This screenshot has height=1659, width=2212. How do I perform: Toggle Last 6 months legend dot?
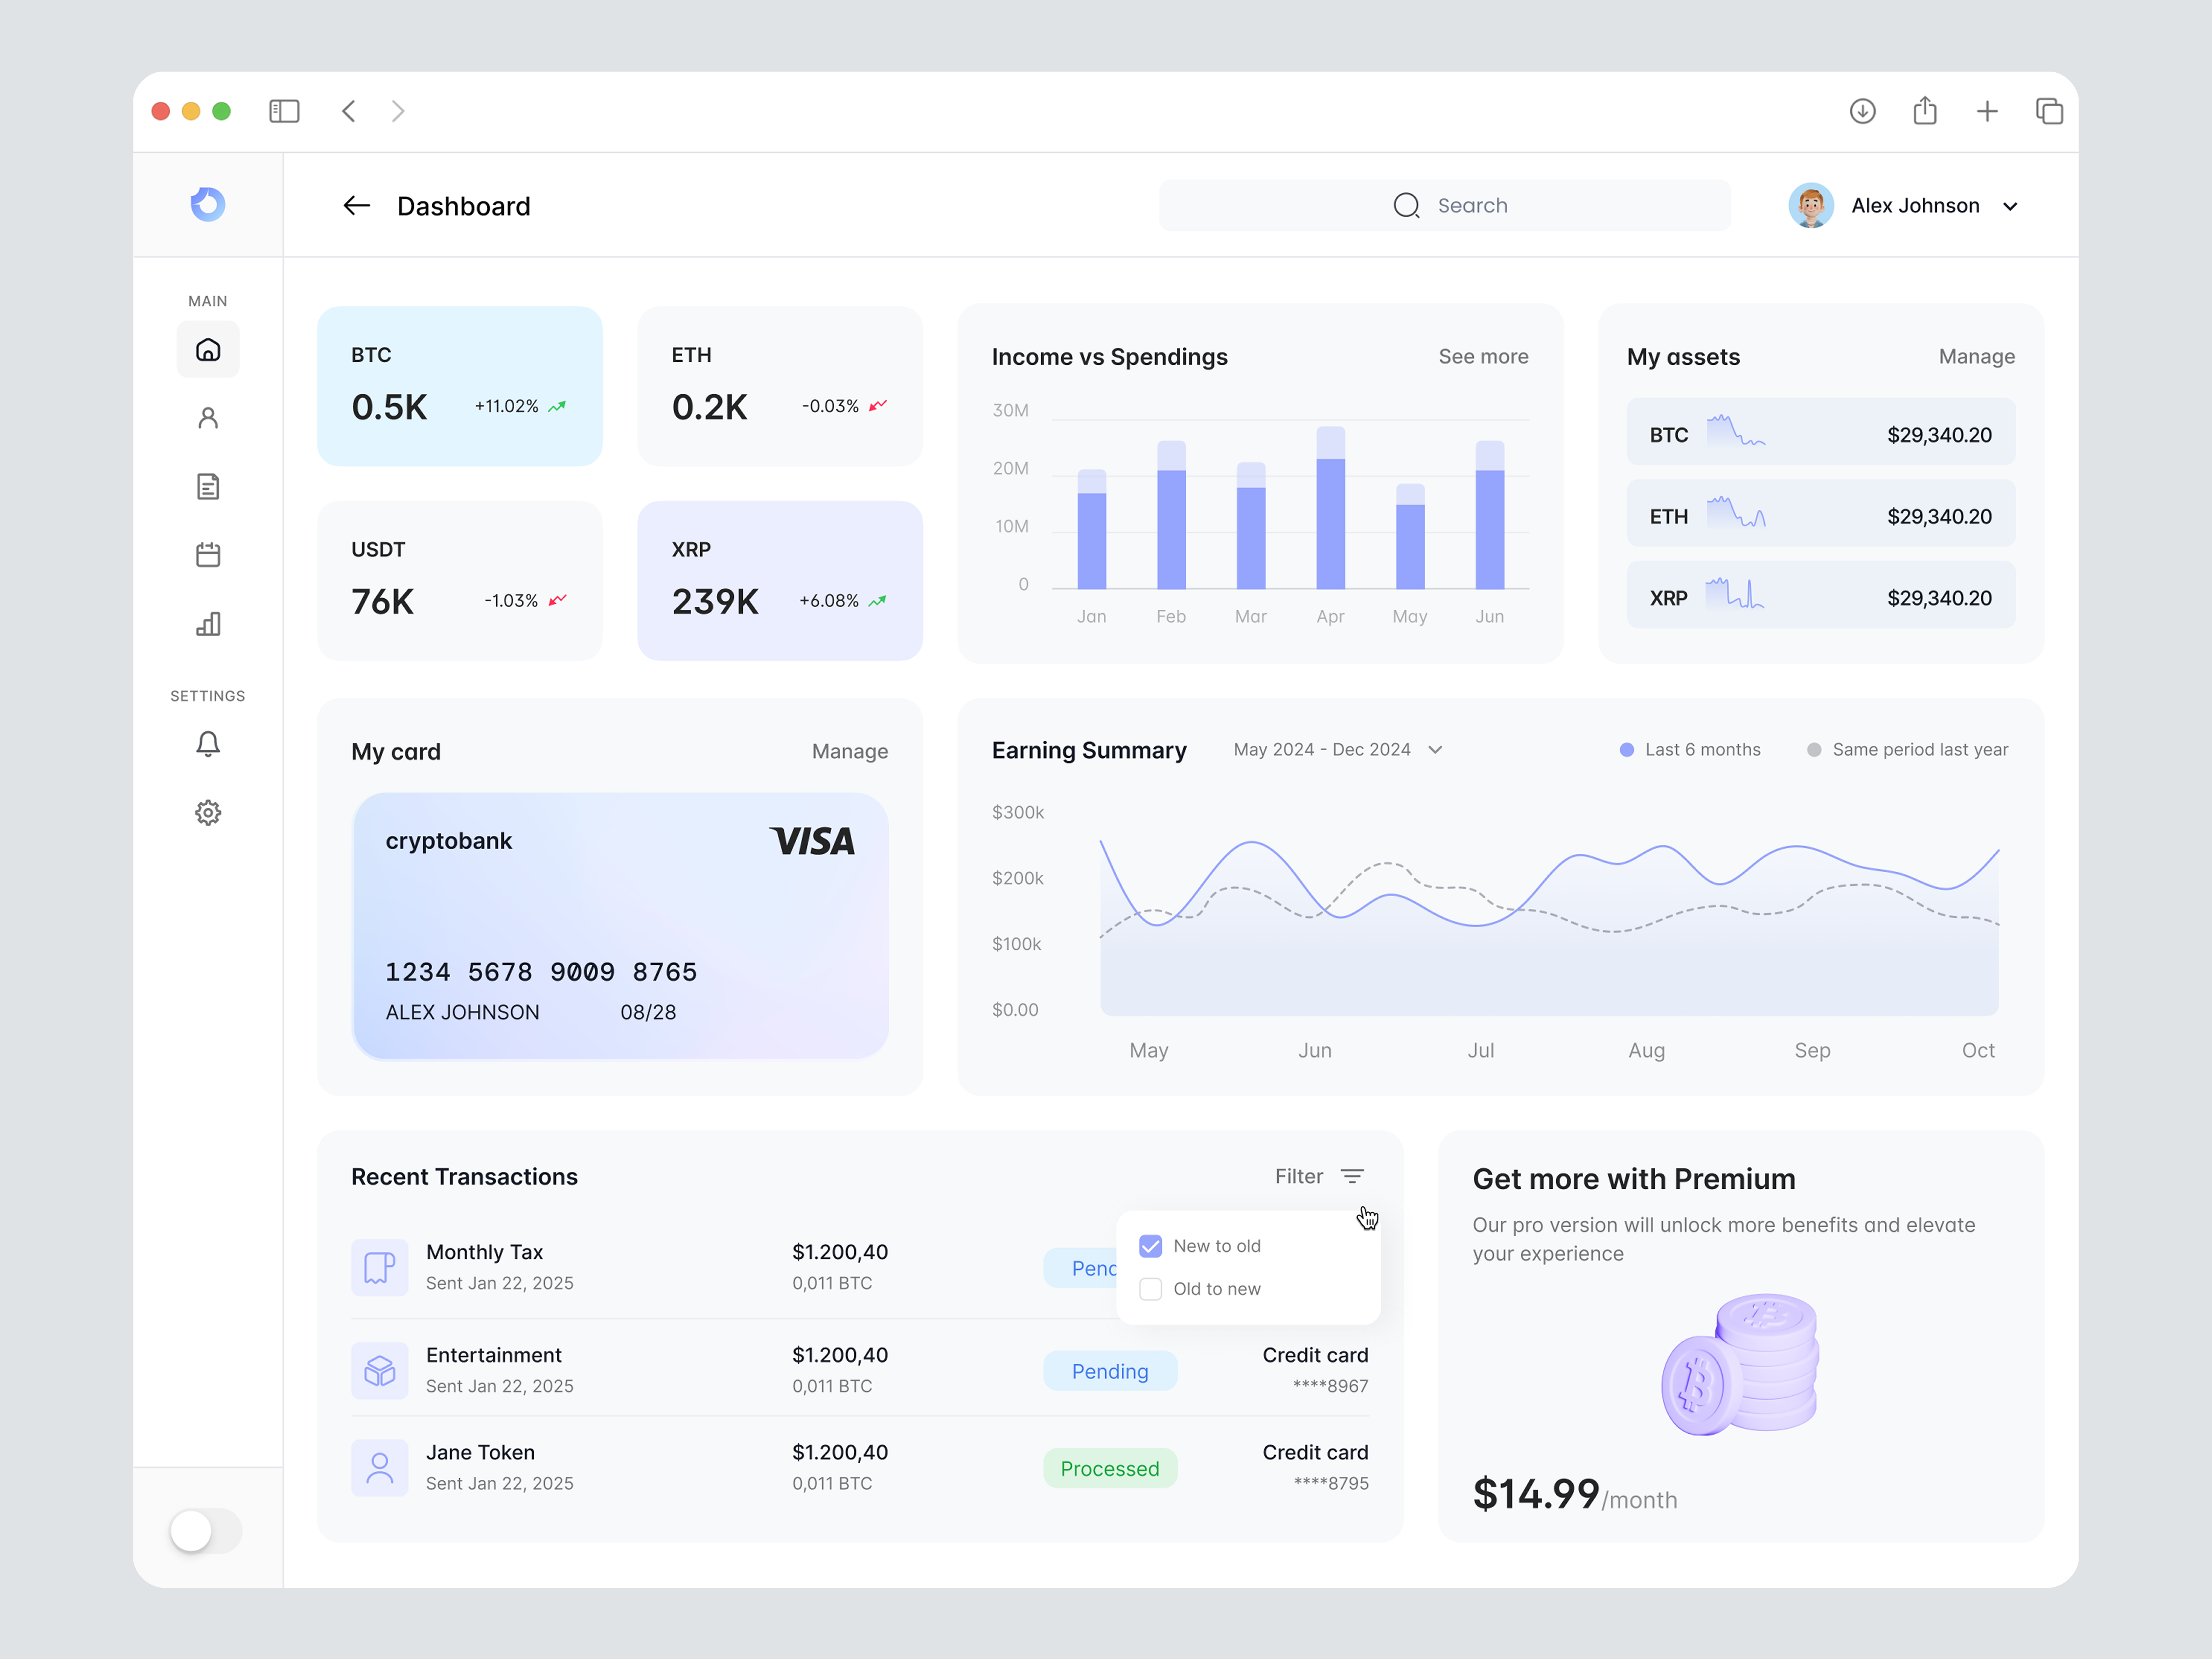1627,750
